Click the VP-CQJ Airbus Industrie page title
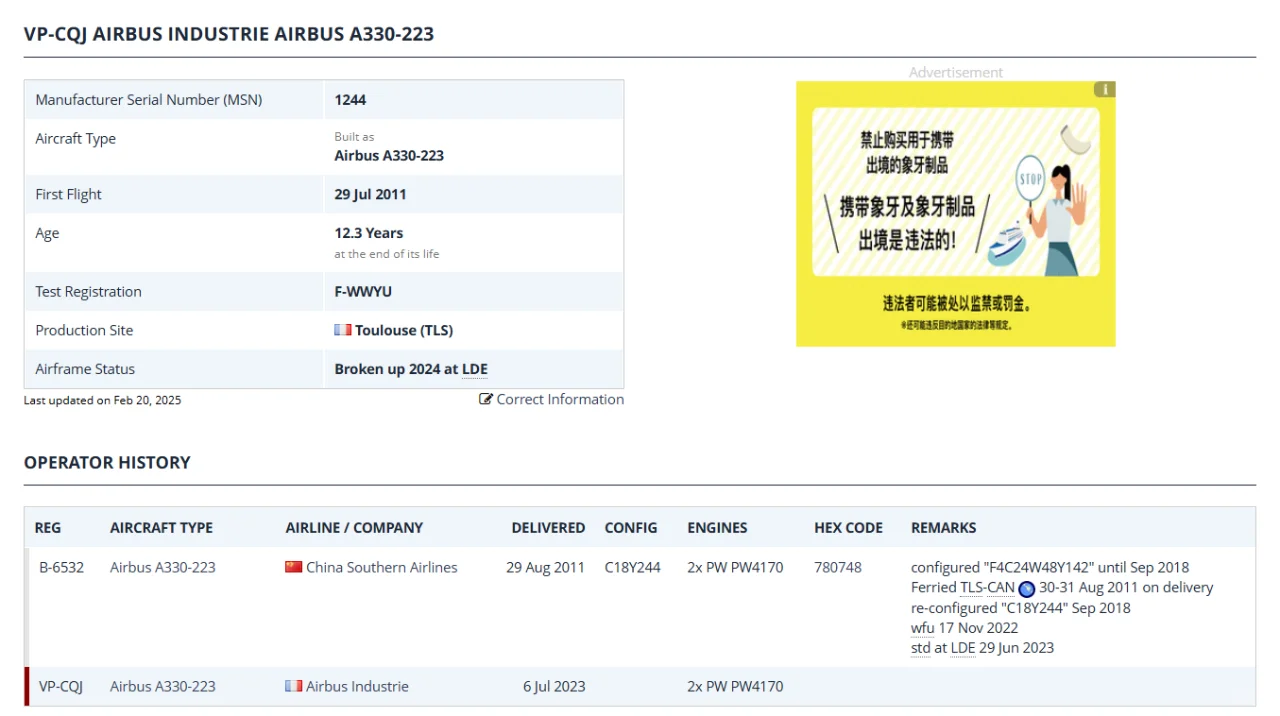The width and height of the screenshot is (1280, 716). 229,34
